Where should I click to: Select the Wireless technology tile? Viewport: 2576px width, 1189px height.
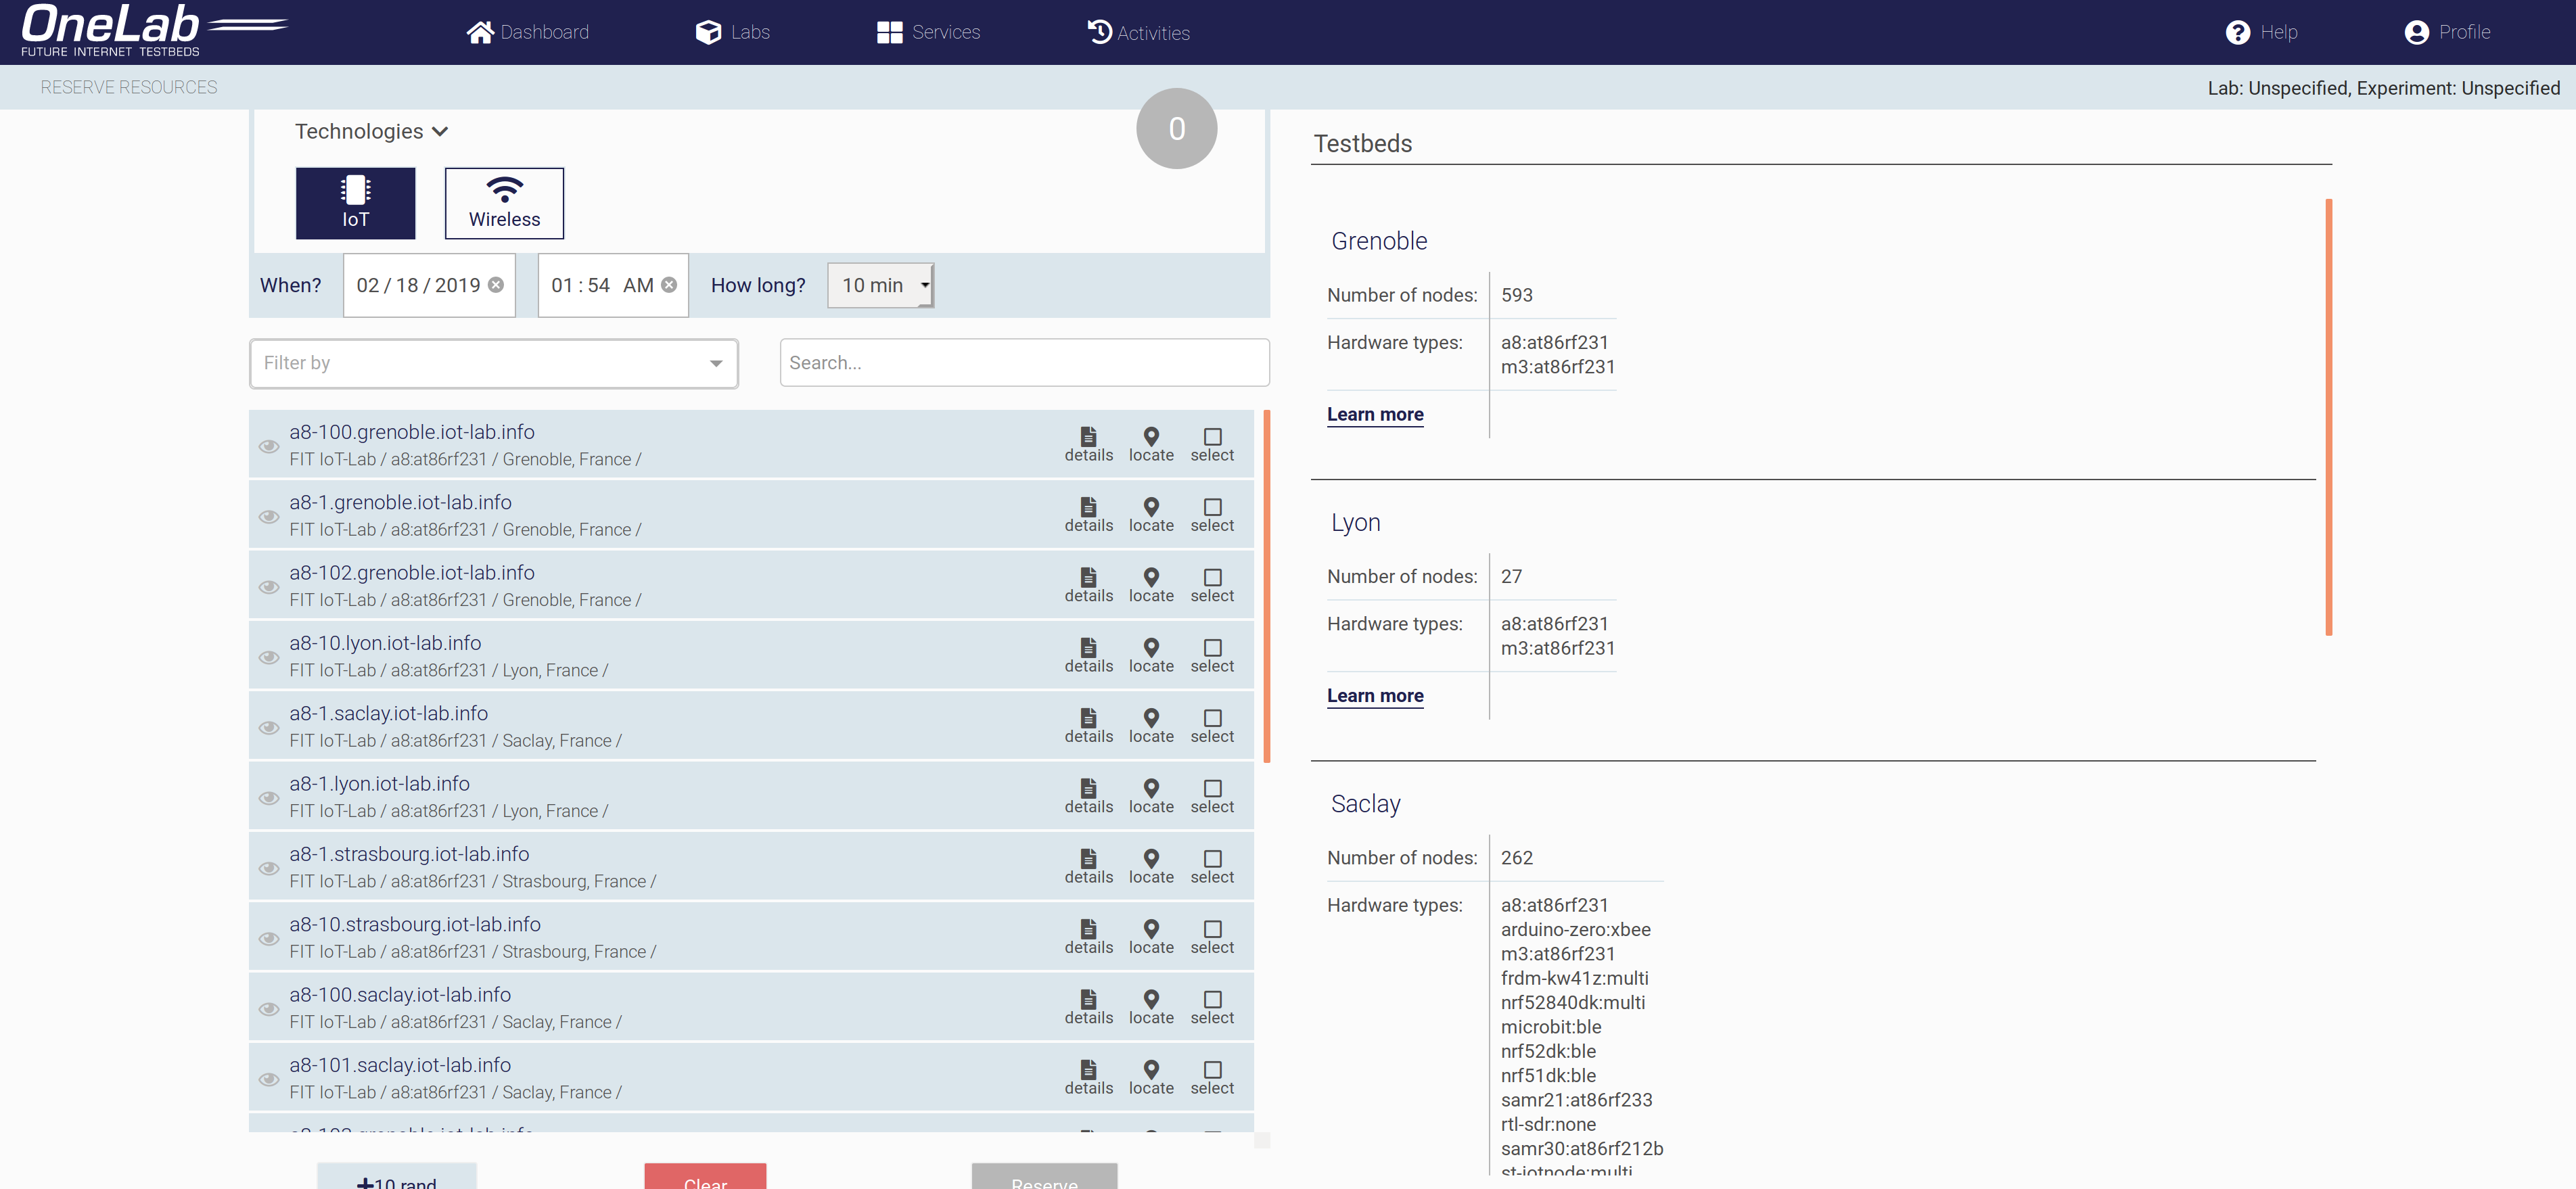(x=504, y=203)
